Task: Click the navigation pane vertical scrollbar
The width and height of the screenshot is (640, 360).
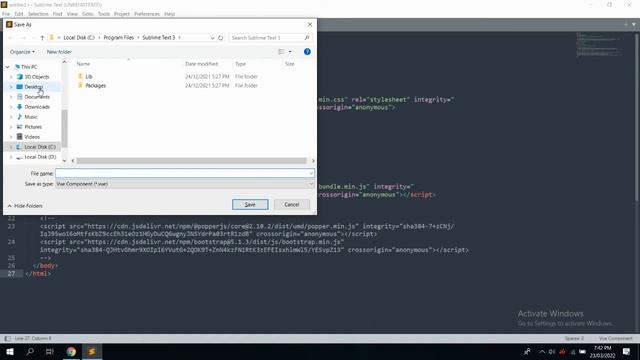Action: pyautogui.click(x=64, y=129)
